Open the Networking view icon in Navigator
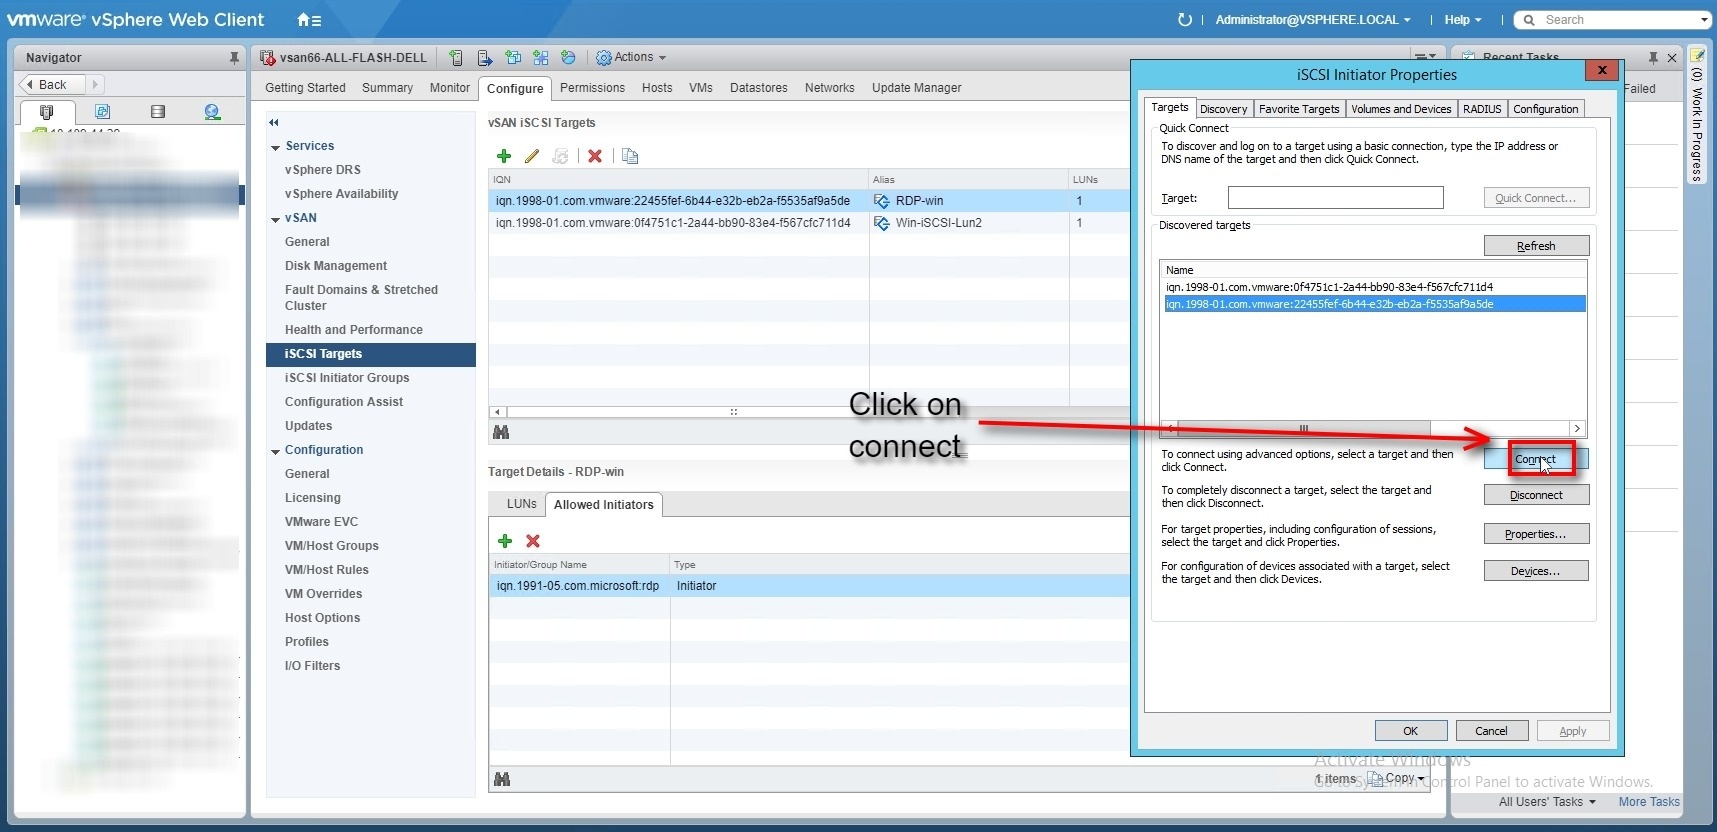 pos(212,112)
